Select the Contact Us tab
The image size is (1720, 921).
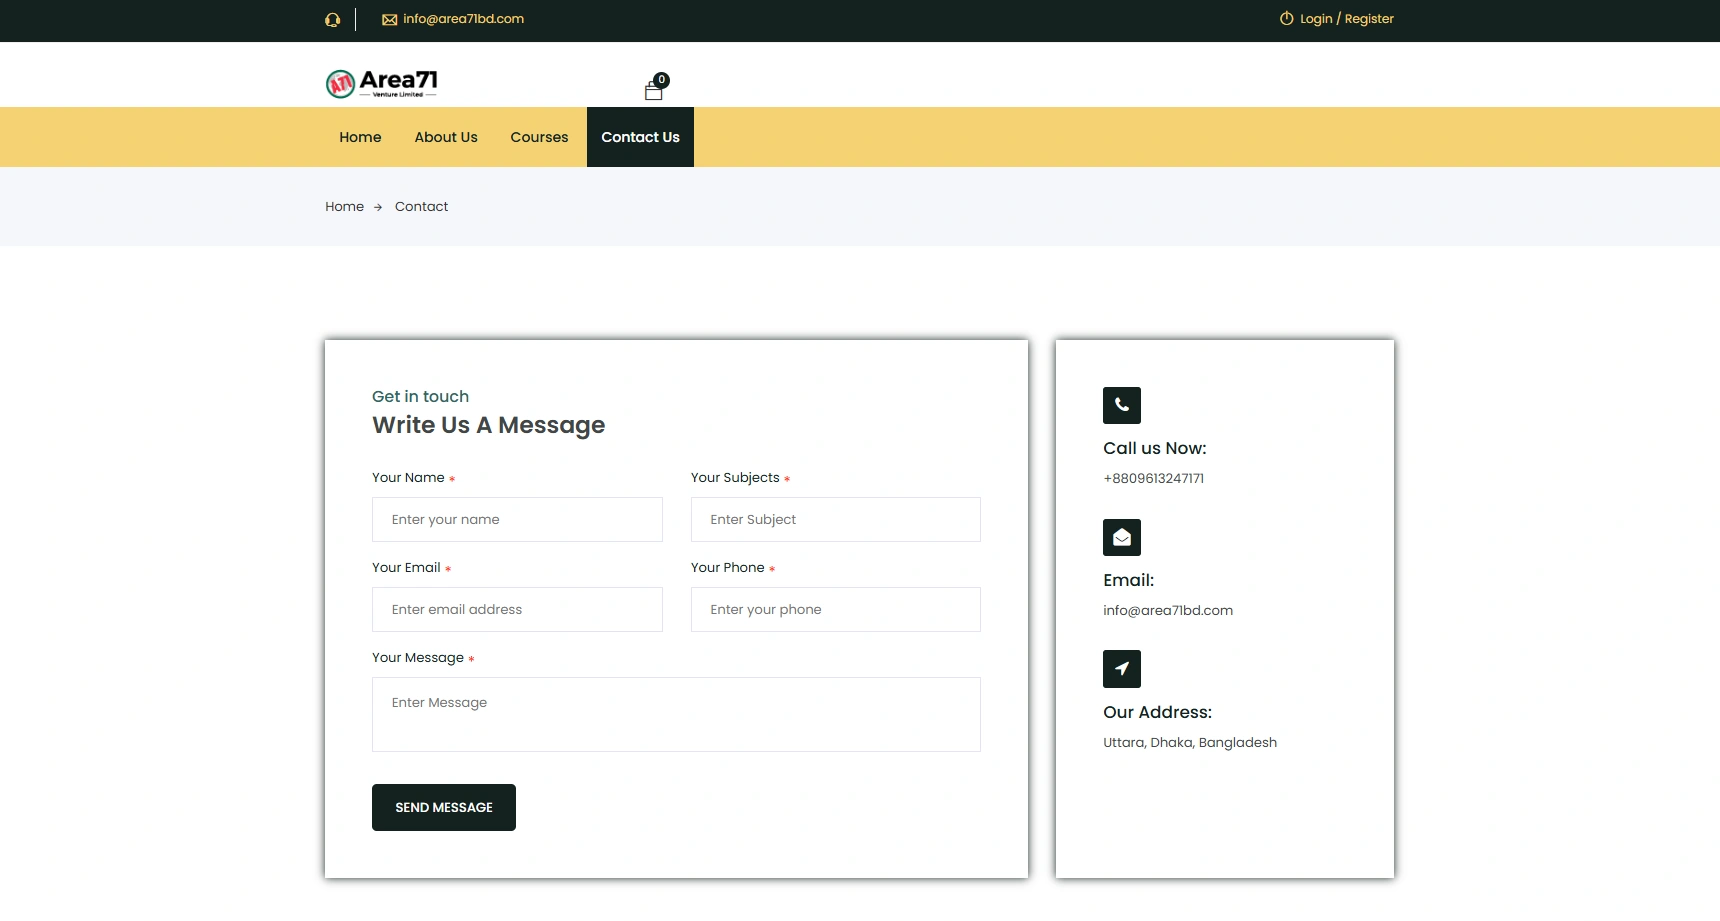pyautogui.click(x=640, y=137)
